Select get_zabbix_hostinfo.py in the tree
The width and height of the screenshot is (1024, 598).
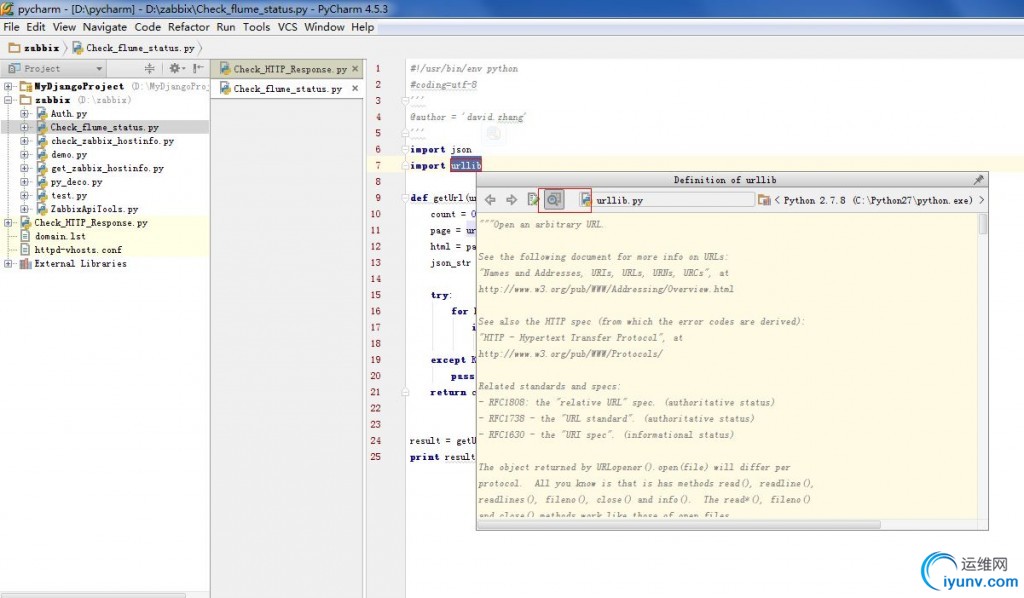pos(107,168)
